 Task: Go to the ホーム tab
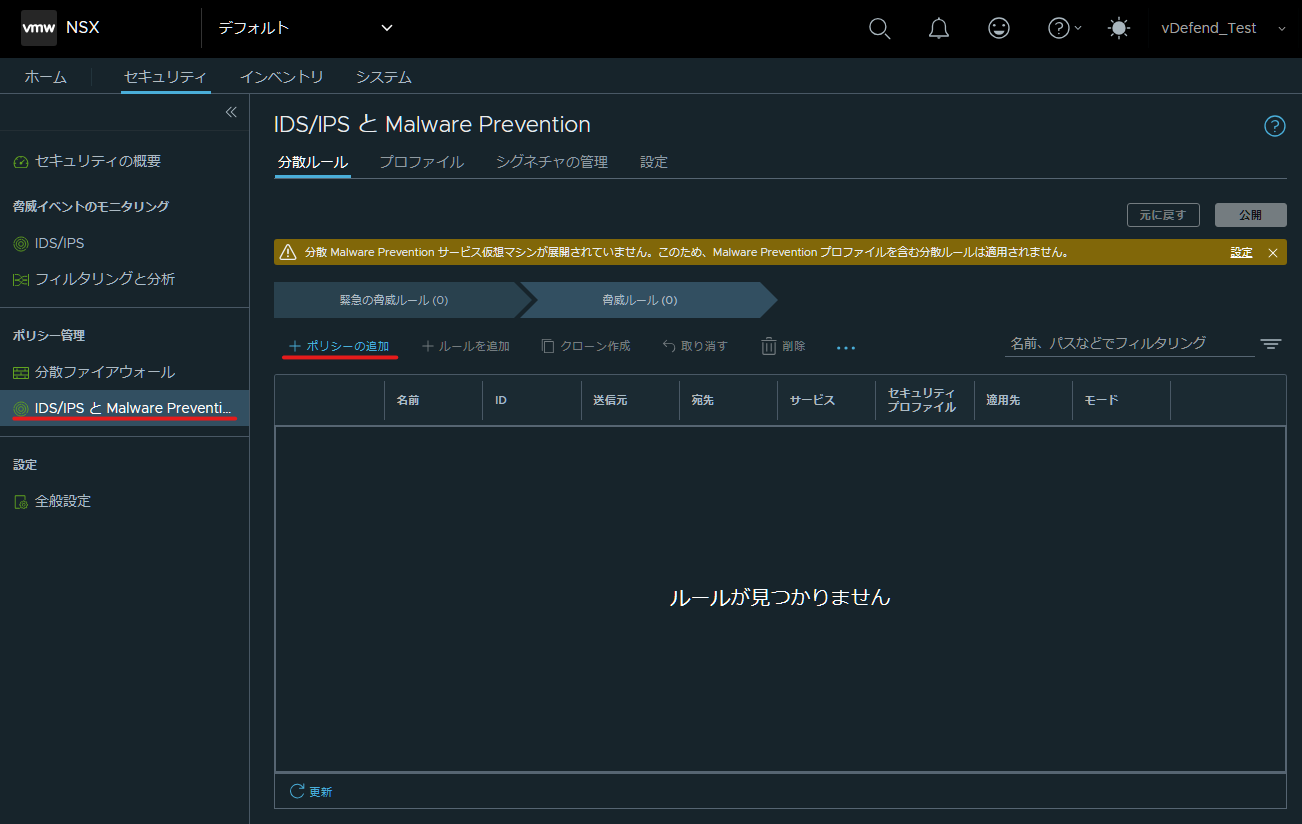click(x=46, y=77)
